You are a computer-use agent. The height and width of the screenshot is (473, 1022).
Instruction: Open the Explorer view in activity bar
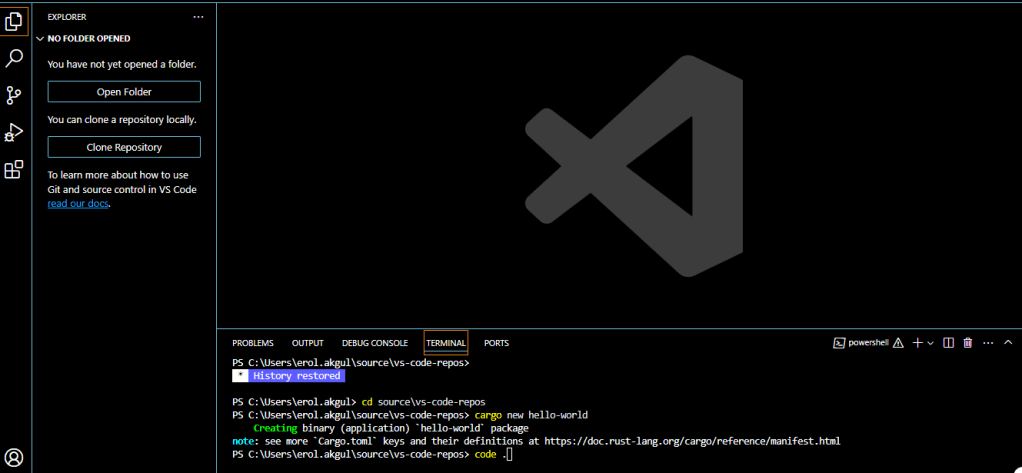pos(14,20)
